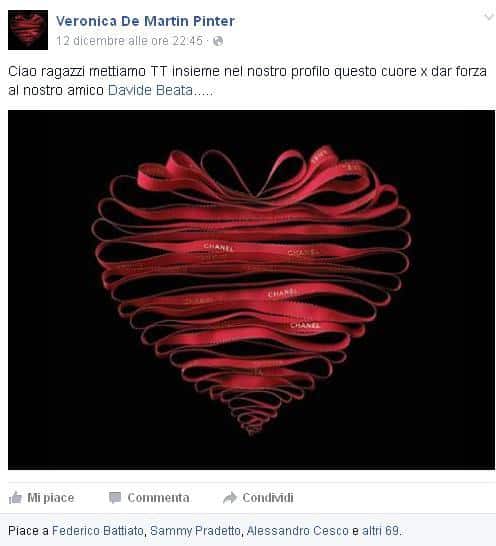The height and width of the screenshot is (546, 496).
Task: Open Veronica's heart profile picture thumbnail
Action: click(28, 30)
